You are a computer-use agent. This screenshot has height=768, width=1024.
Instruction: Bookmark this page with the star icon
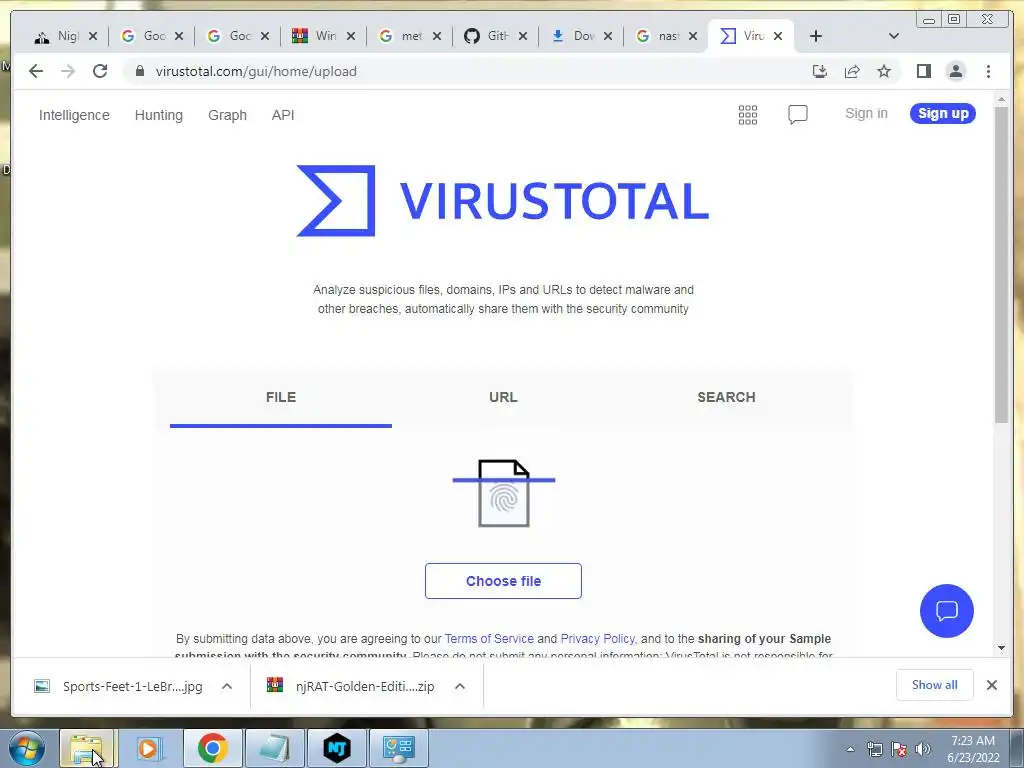click(x=884, y=71)
